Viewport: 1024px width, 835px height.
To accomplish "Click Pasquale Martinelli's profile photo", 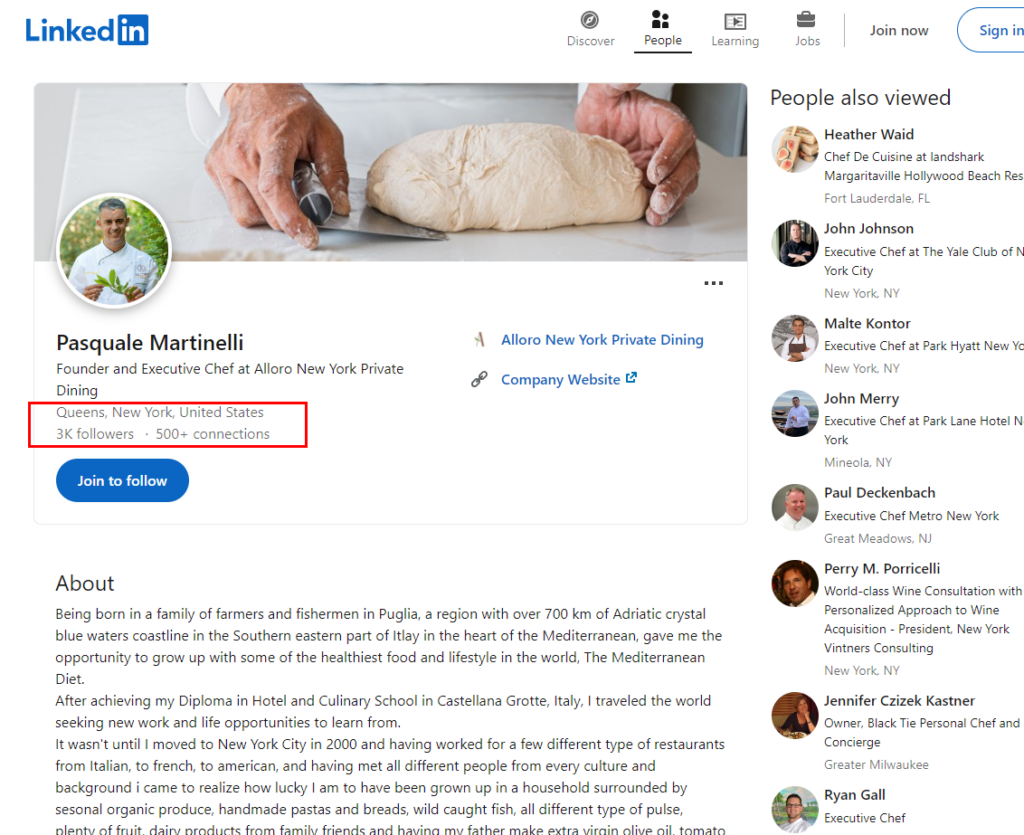I will 115,251.
